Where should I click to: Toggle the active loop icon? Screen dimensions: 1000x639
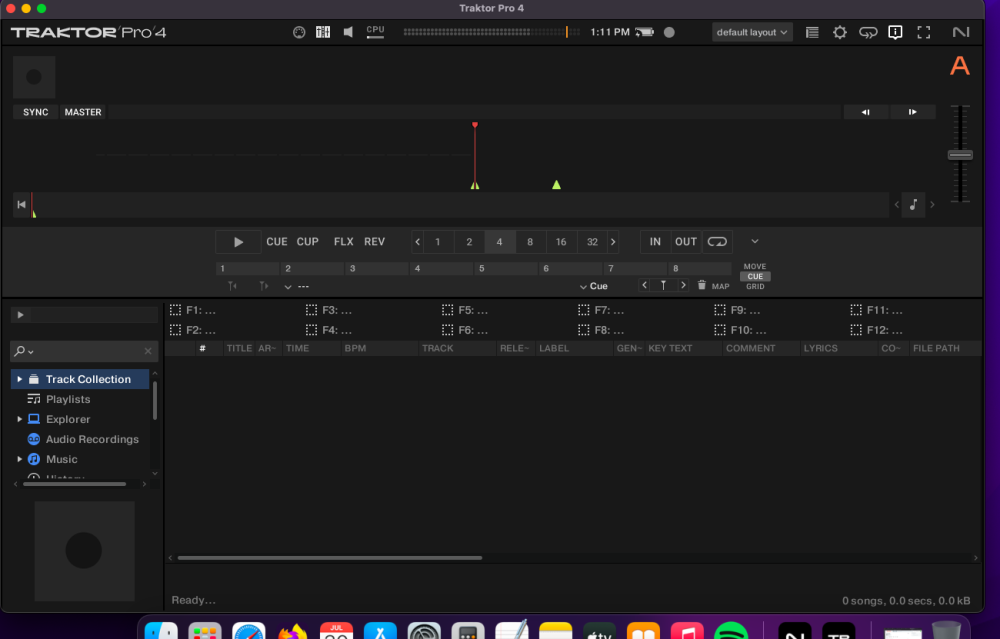tap(717, 242)
